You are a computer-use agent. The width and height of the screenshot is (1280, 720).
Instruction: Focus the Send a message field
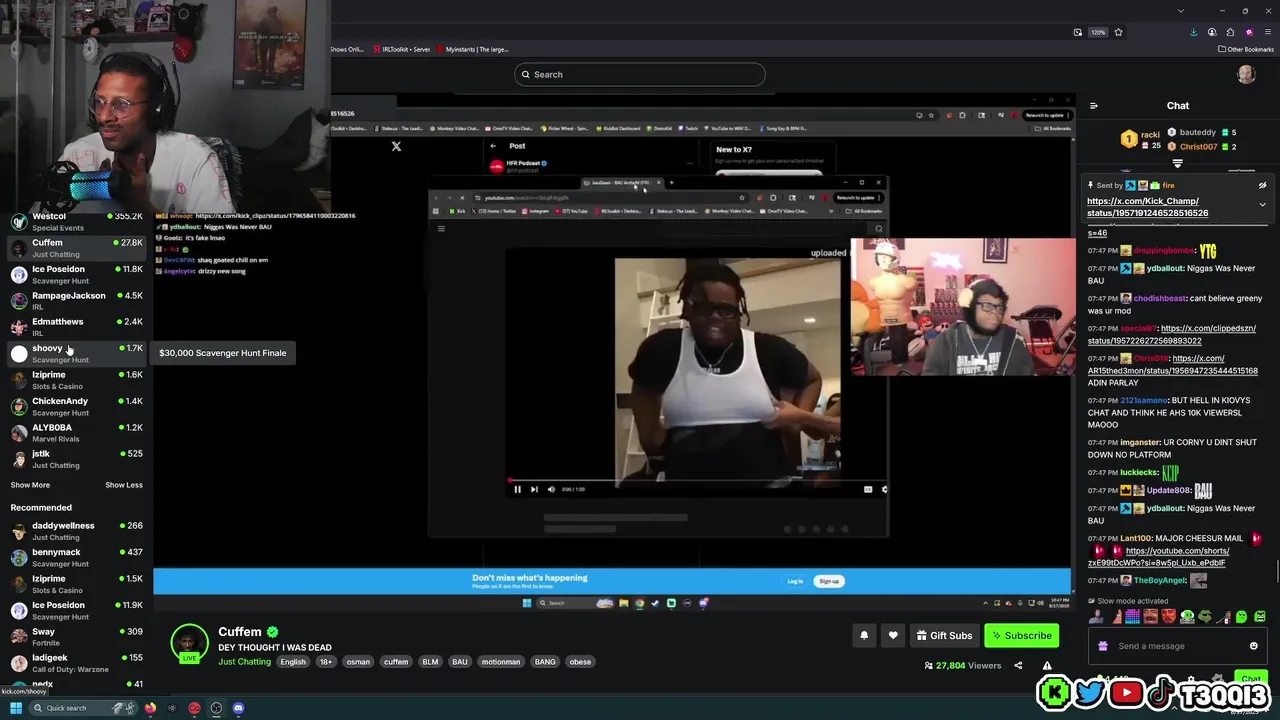click(1180, 646)
